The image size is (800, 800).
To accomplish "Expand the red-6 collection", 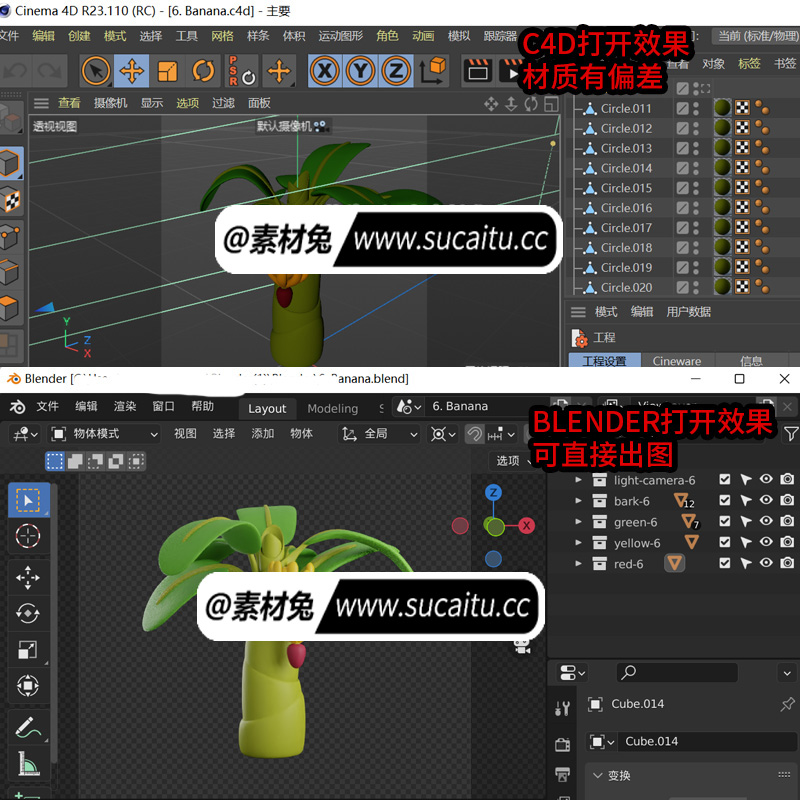I will pyautogui.click(x=579, y=564).
